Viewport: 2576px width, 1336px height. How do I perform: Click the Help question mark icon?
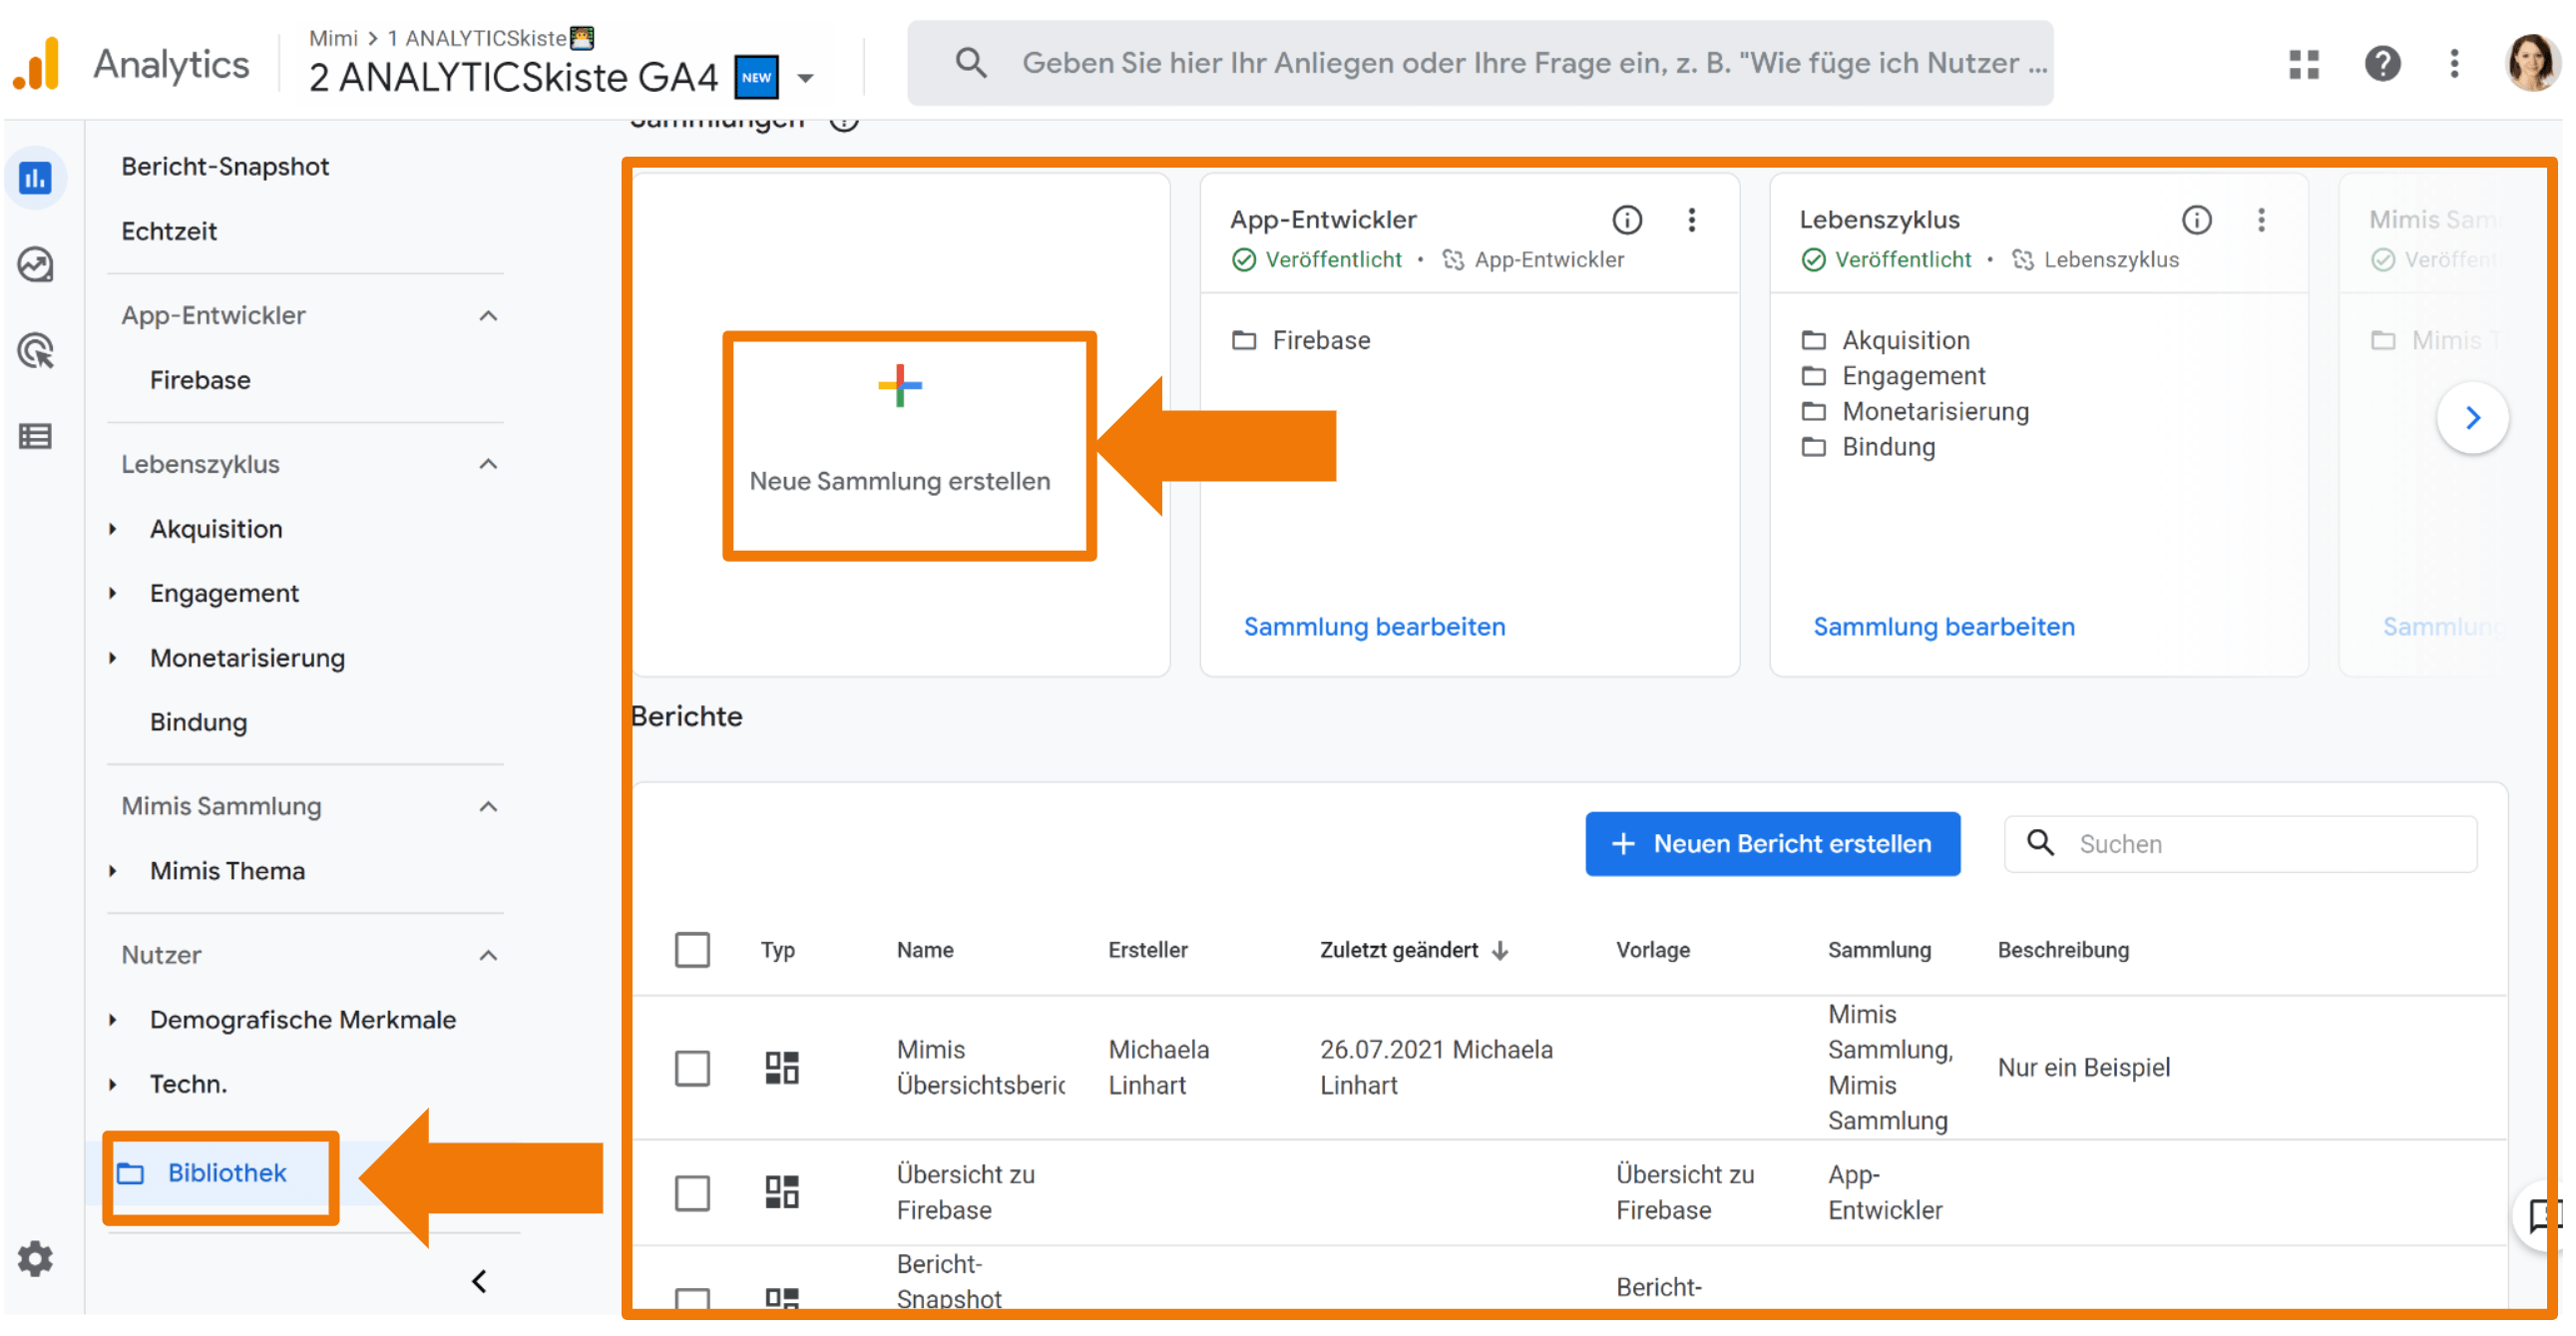[x=2382, y=64]
